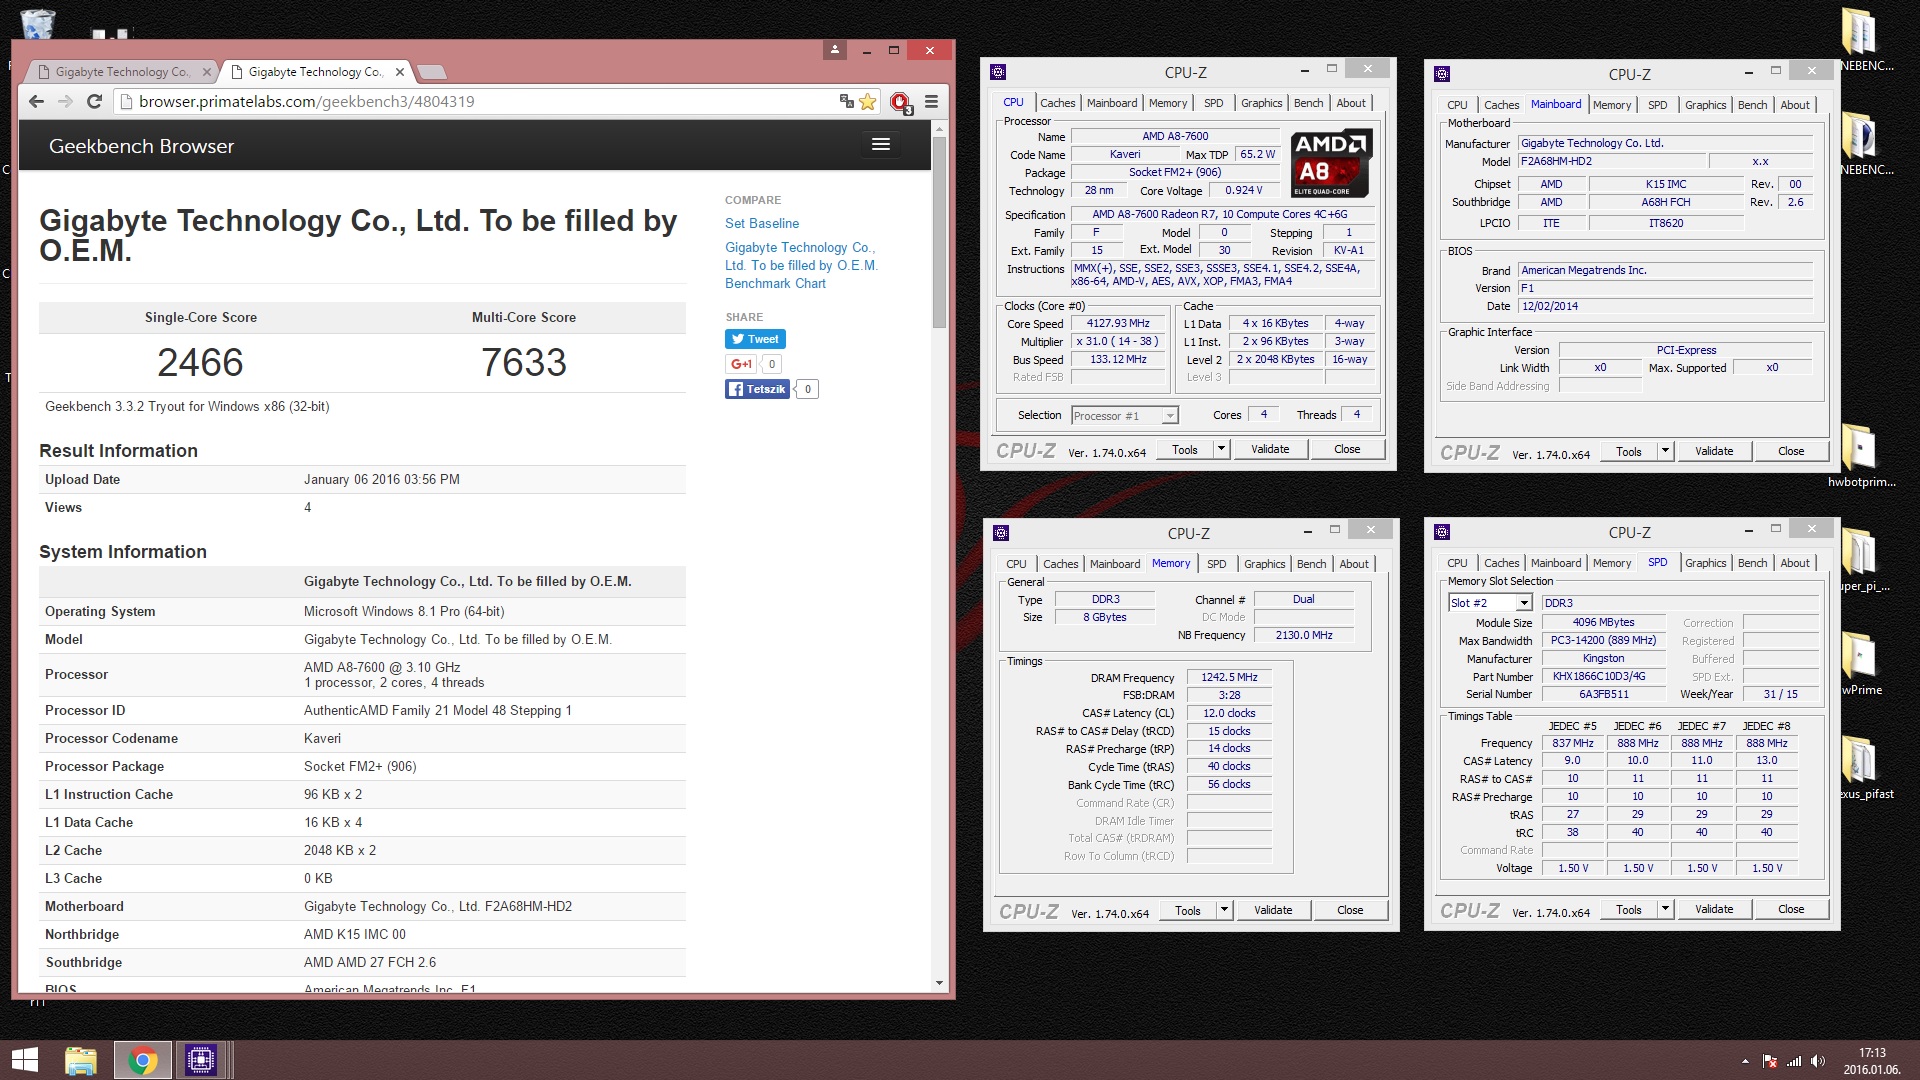Open the Set Baseline link
The width and height of the screenshot is (1920, 1080).
pos(762,223)
